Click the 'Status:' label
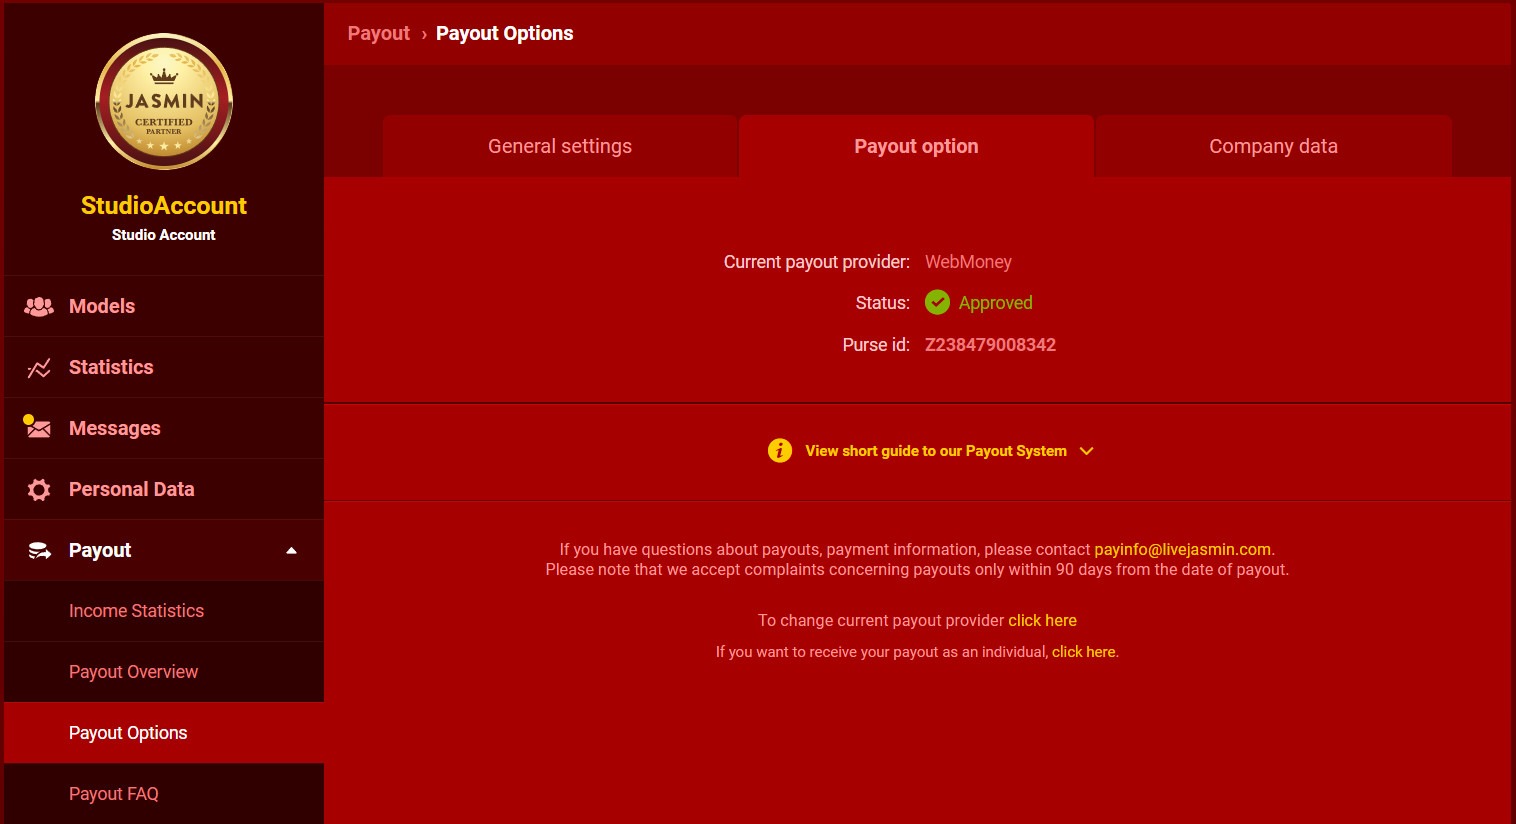The width and height of the screenshot is (1516, 824). click(x=883, y=303)
